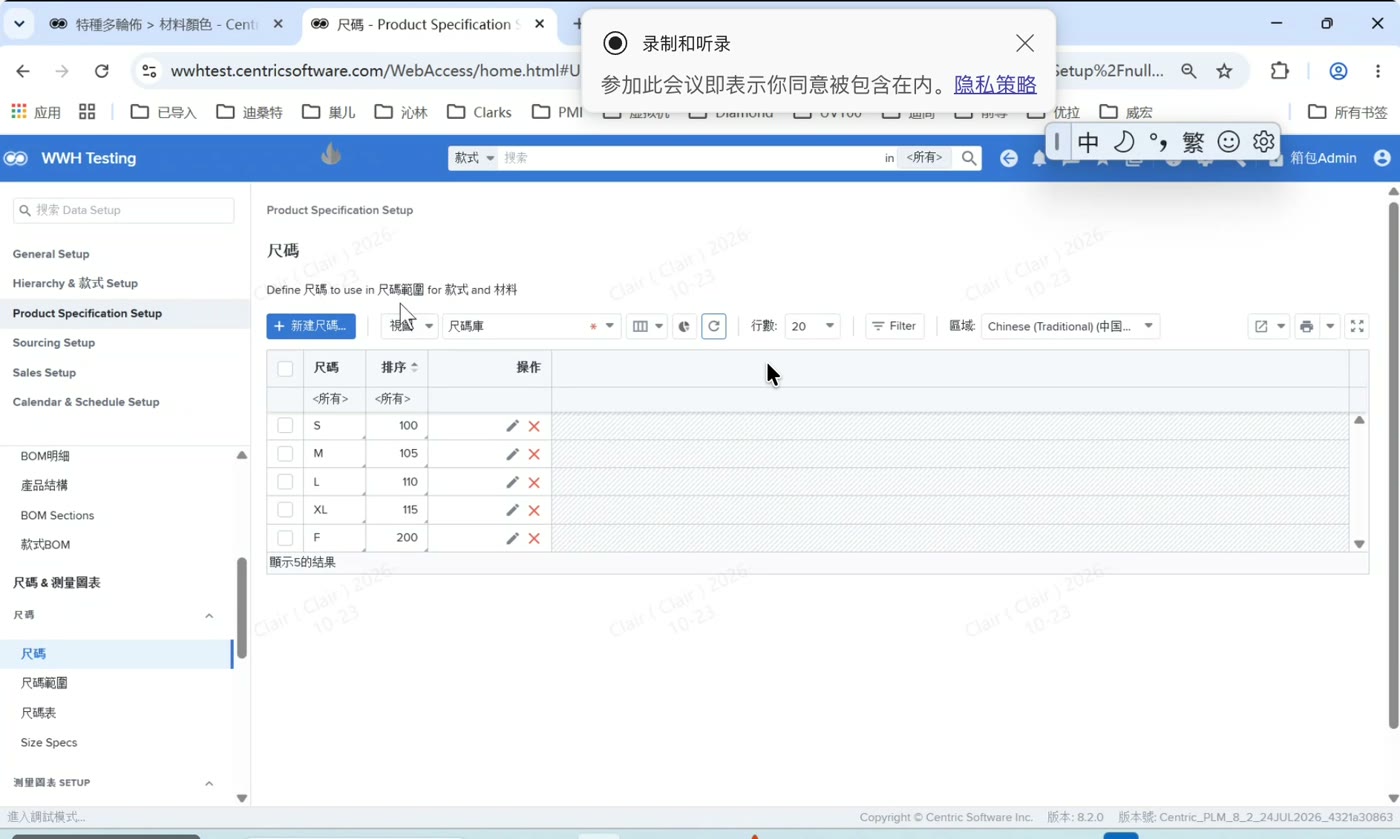This screenshot has width=1400, height=839.
Task: Click the Centric logo in header
Action: coord(16,158)
